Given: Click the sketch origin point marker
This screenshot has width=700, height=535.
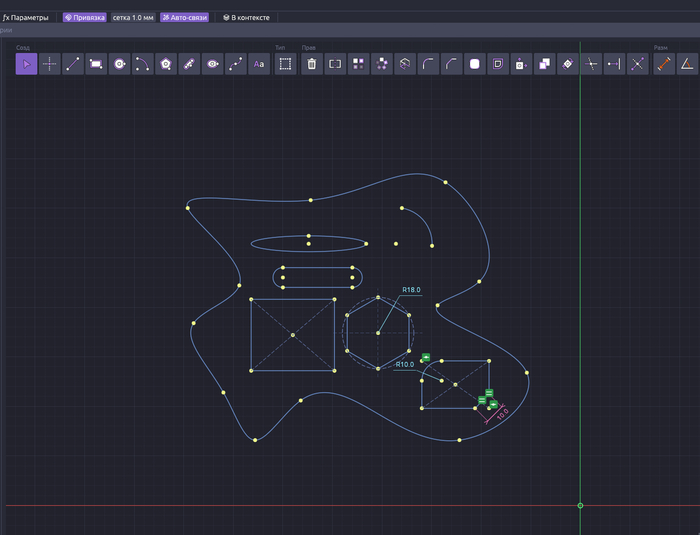Looking at the screenshot, I should 580,506.
